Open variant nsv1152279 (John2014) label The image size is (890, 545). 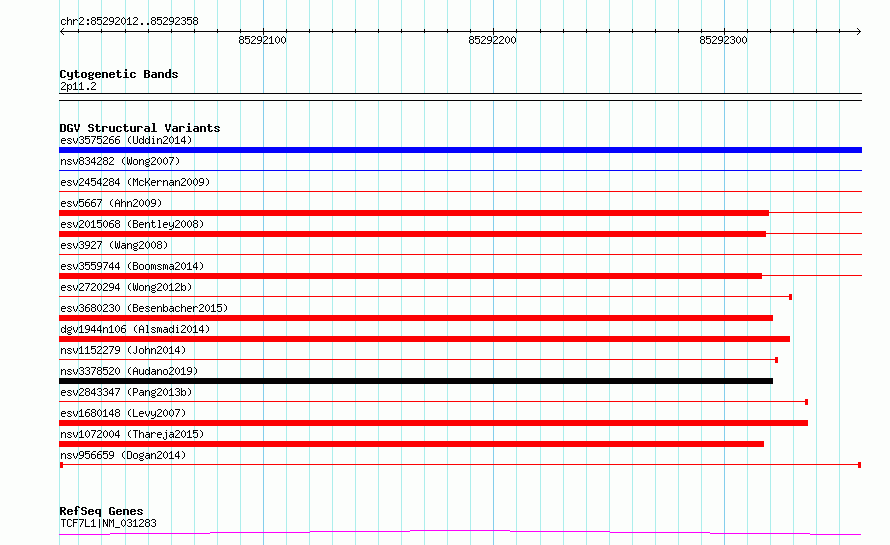pos(123,350)
